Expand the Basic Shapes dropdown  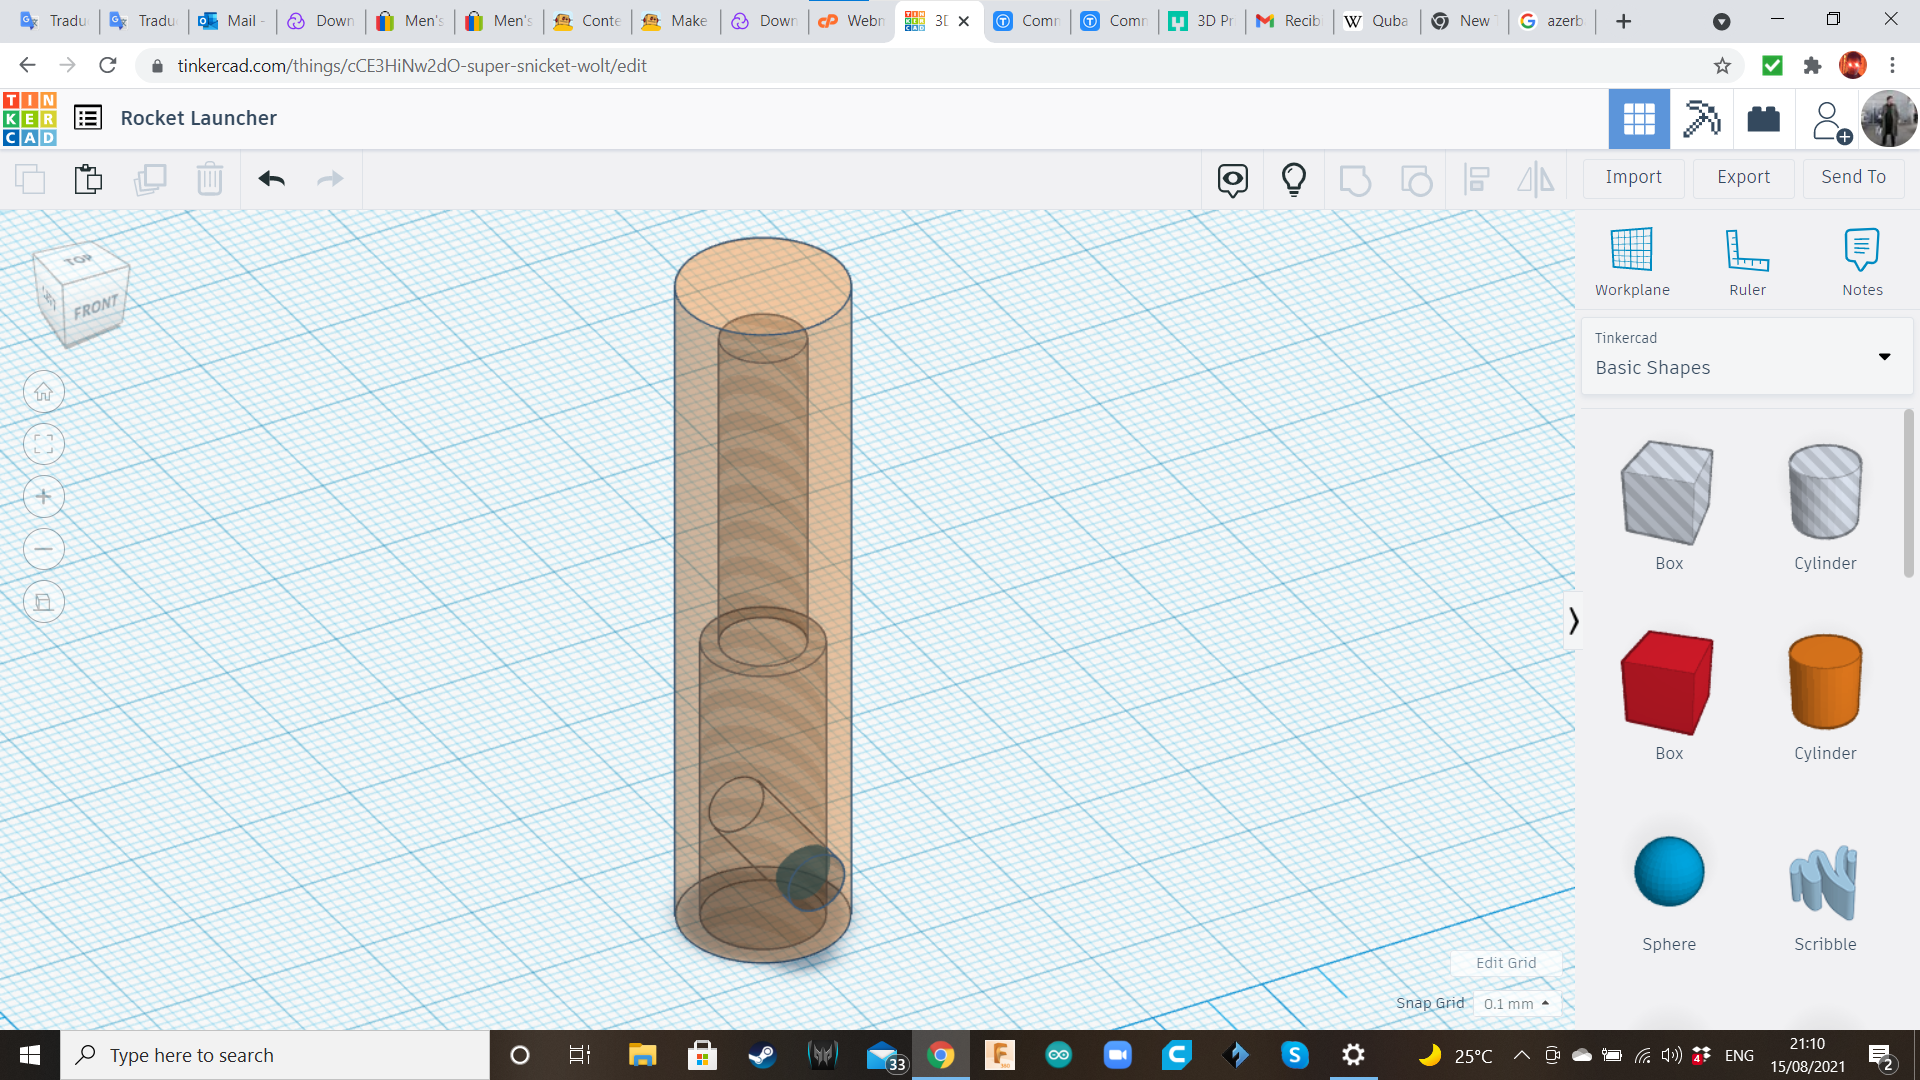pyautogui.click(x=1884, y=357)
